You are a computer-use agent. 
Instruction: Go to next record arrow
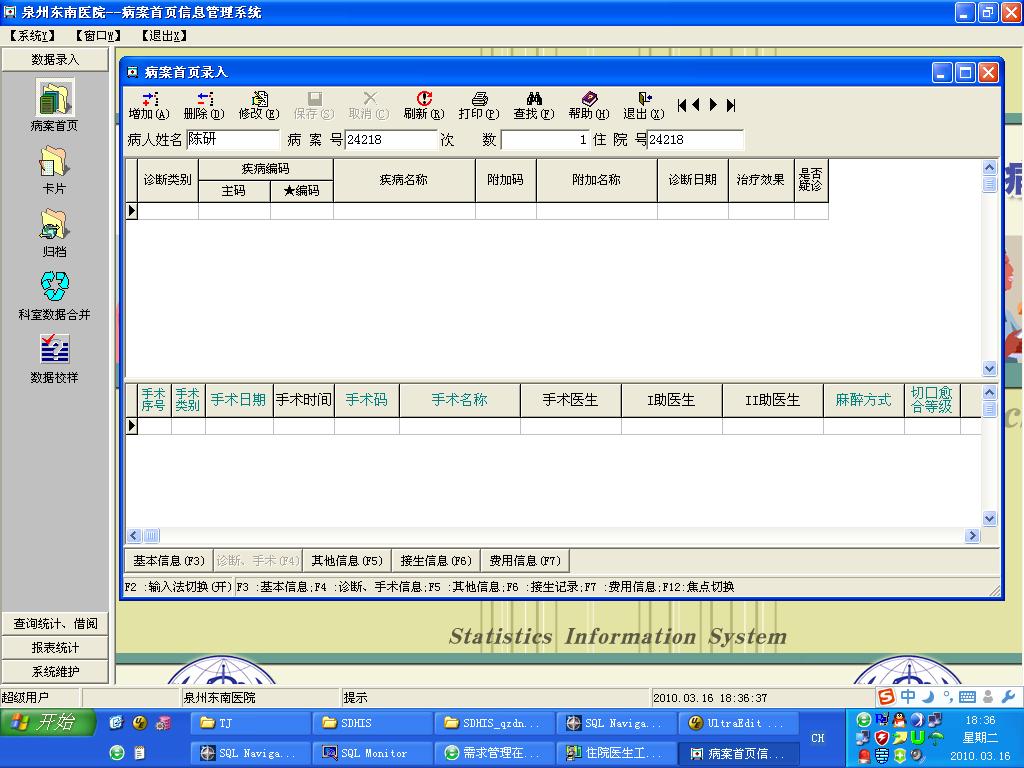[x=713, y=104]
